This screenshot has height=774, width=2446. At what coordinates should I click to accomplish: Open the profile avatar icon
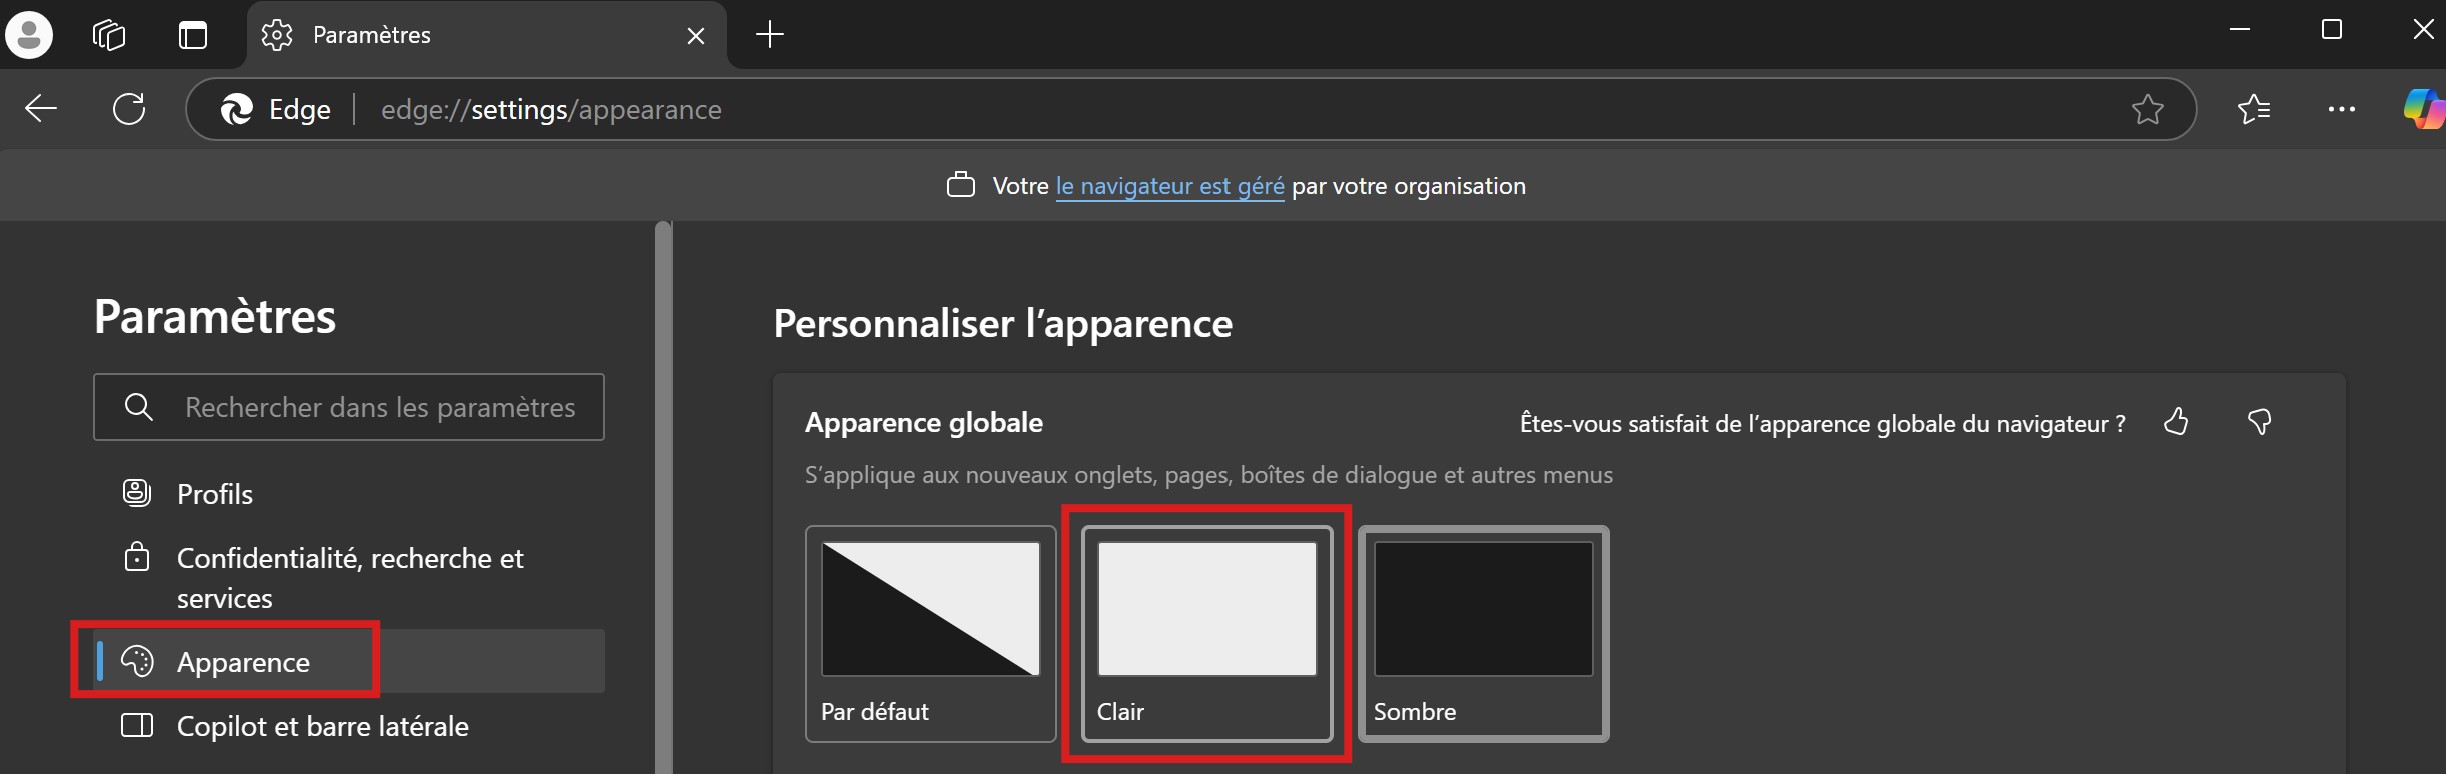point(29,35)
